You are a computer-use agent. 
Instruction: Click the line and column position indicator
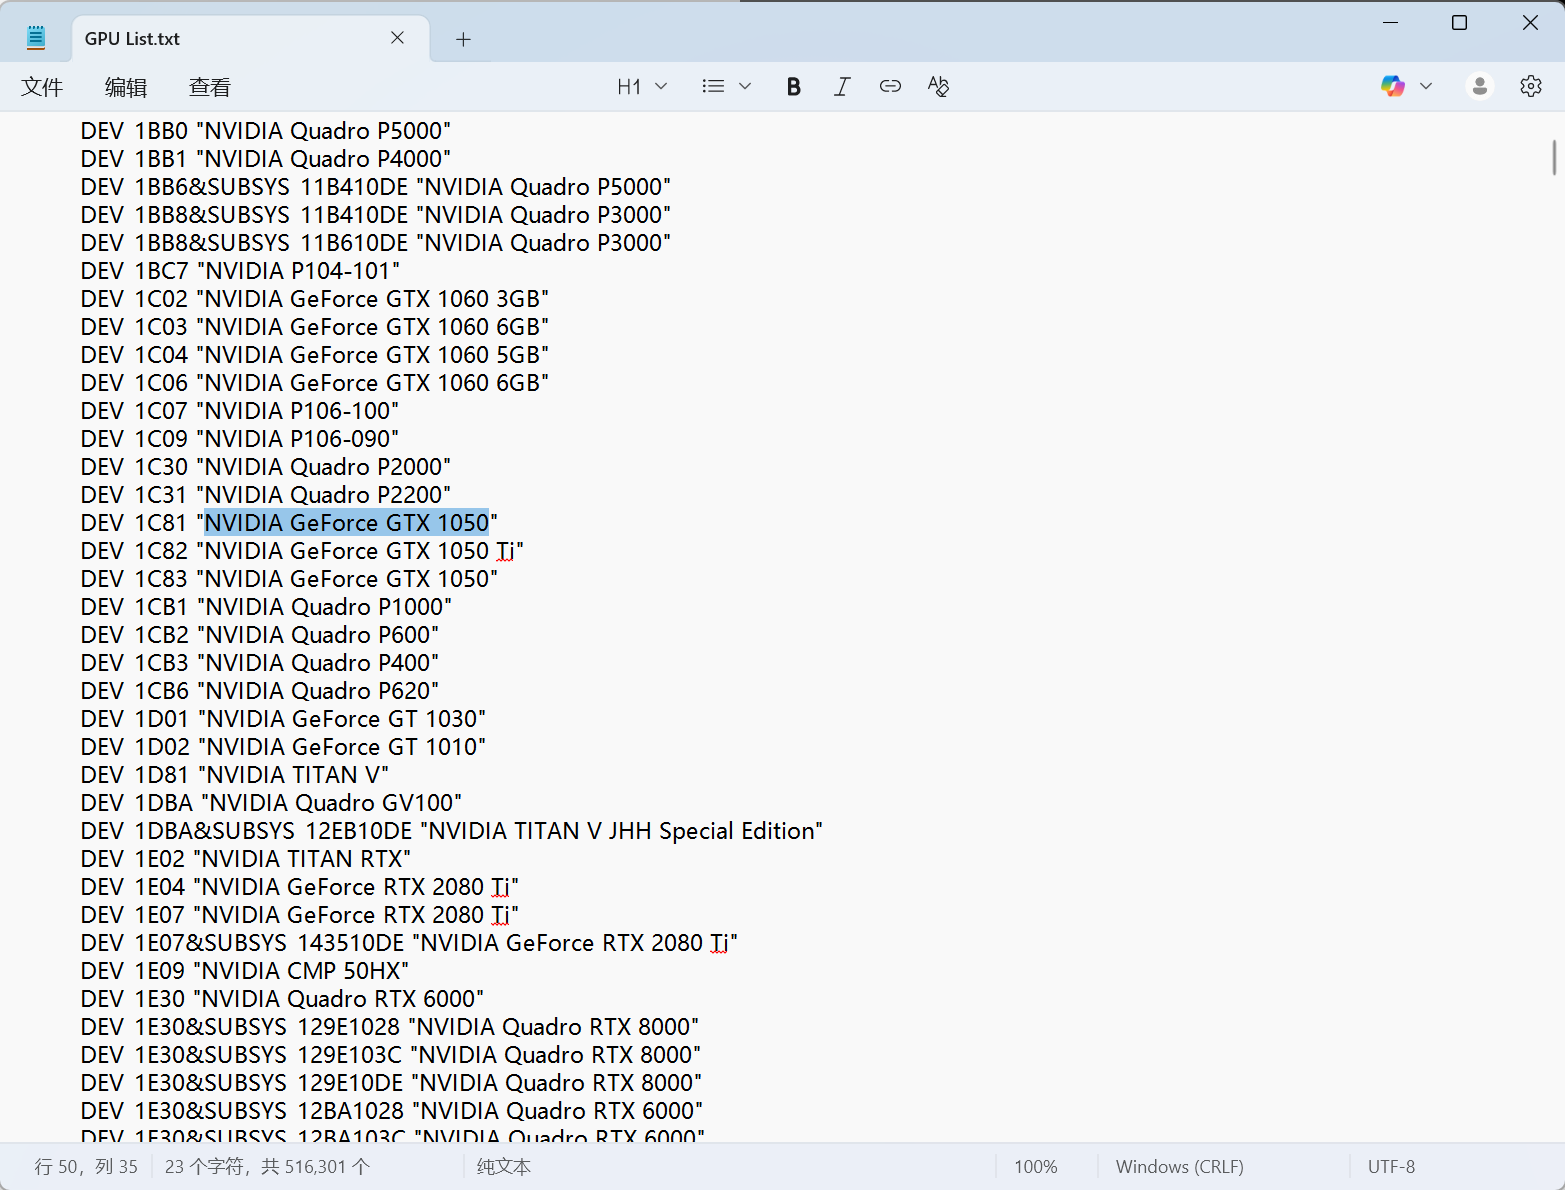coord(86,1167)
